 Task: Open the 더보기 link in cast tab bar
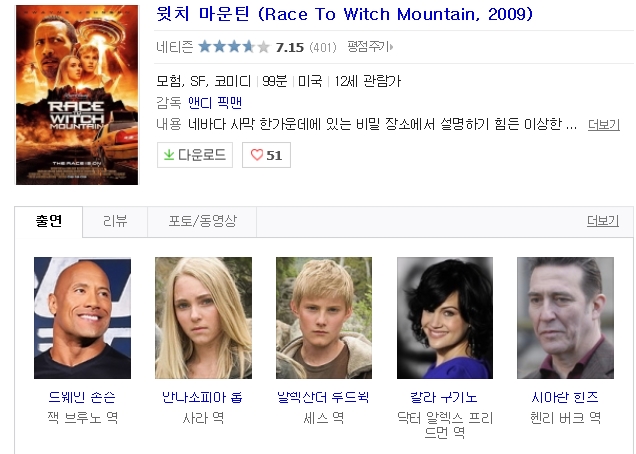tap(603, 221)
